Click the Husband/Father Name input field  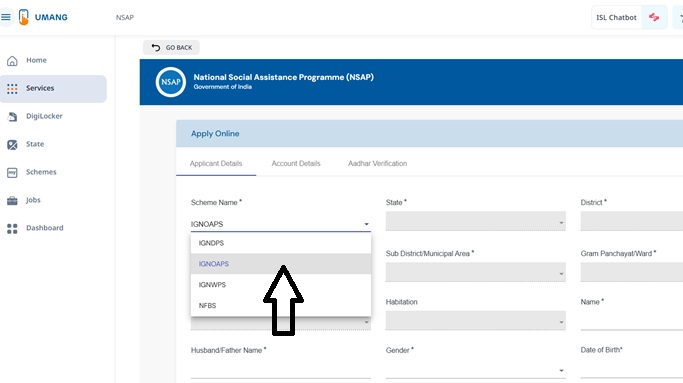click(x=281, y=369)
